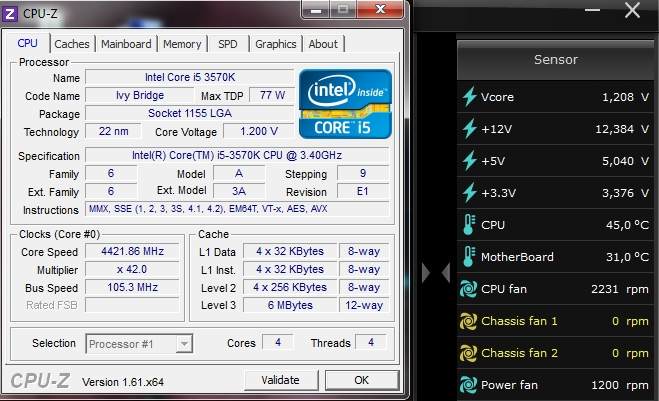Click the CPU temperature thermometer icon
Screen dimensions: 659x401
pyautogui.click(x=470, y=225)
